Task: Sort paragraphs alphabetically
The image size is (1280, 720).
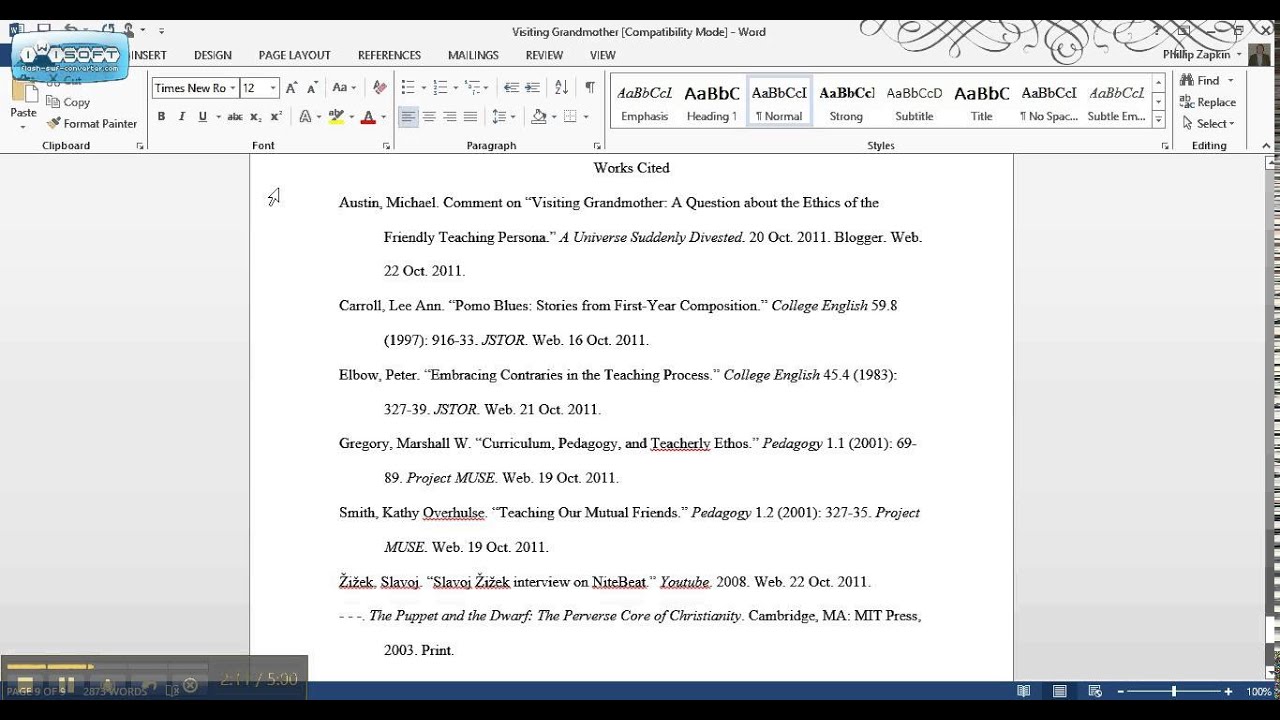Action: (x=561, y=88)
